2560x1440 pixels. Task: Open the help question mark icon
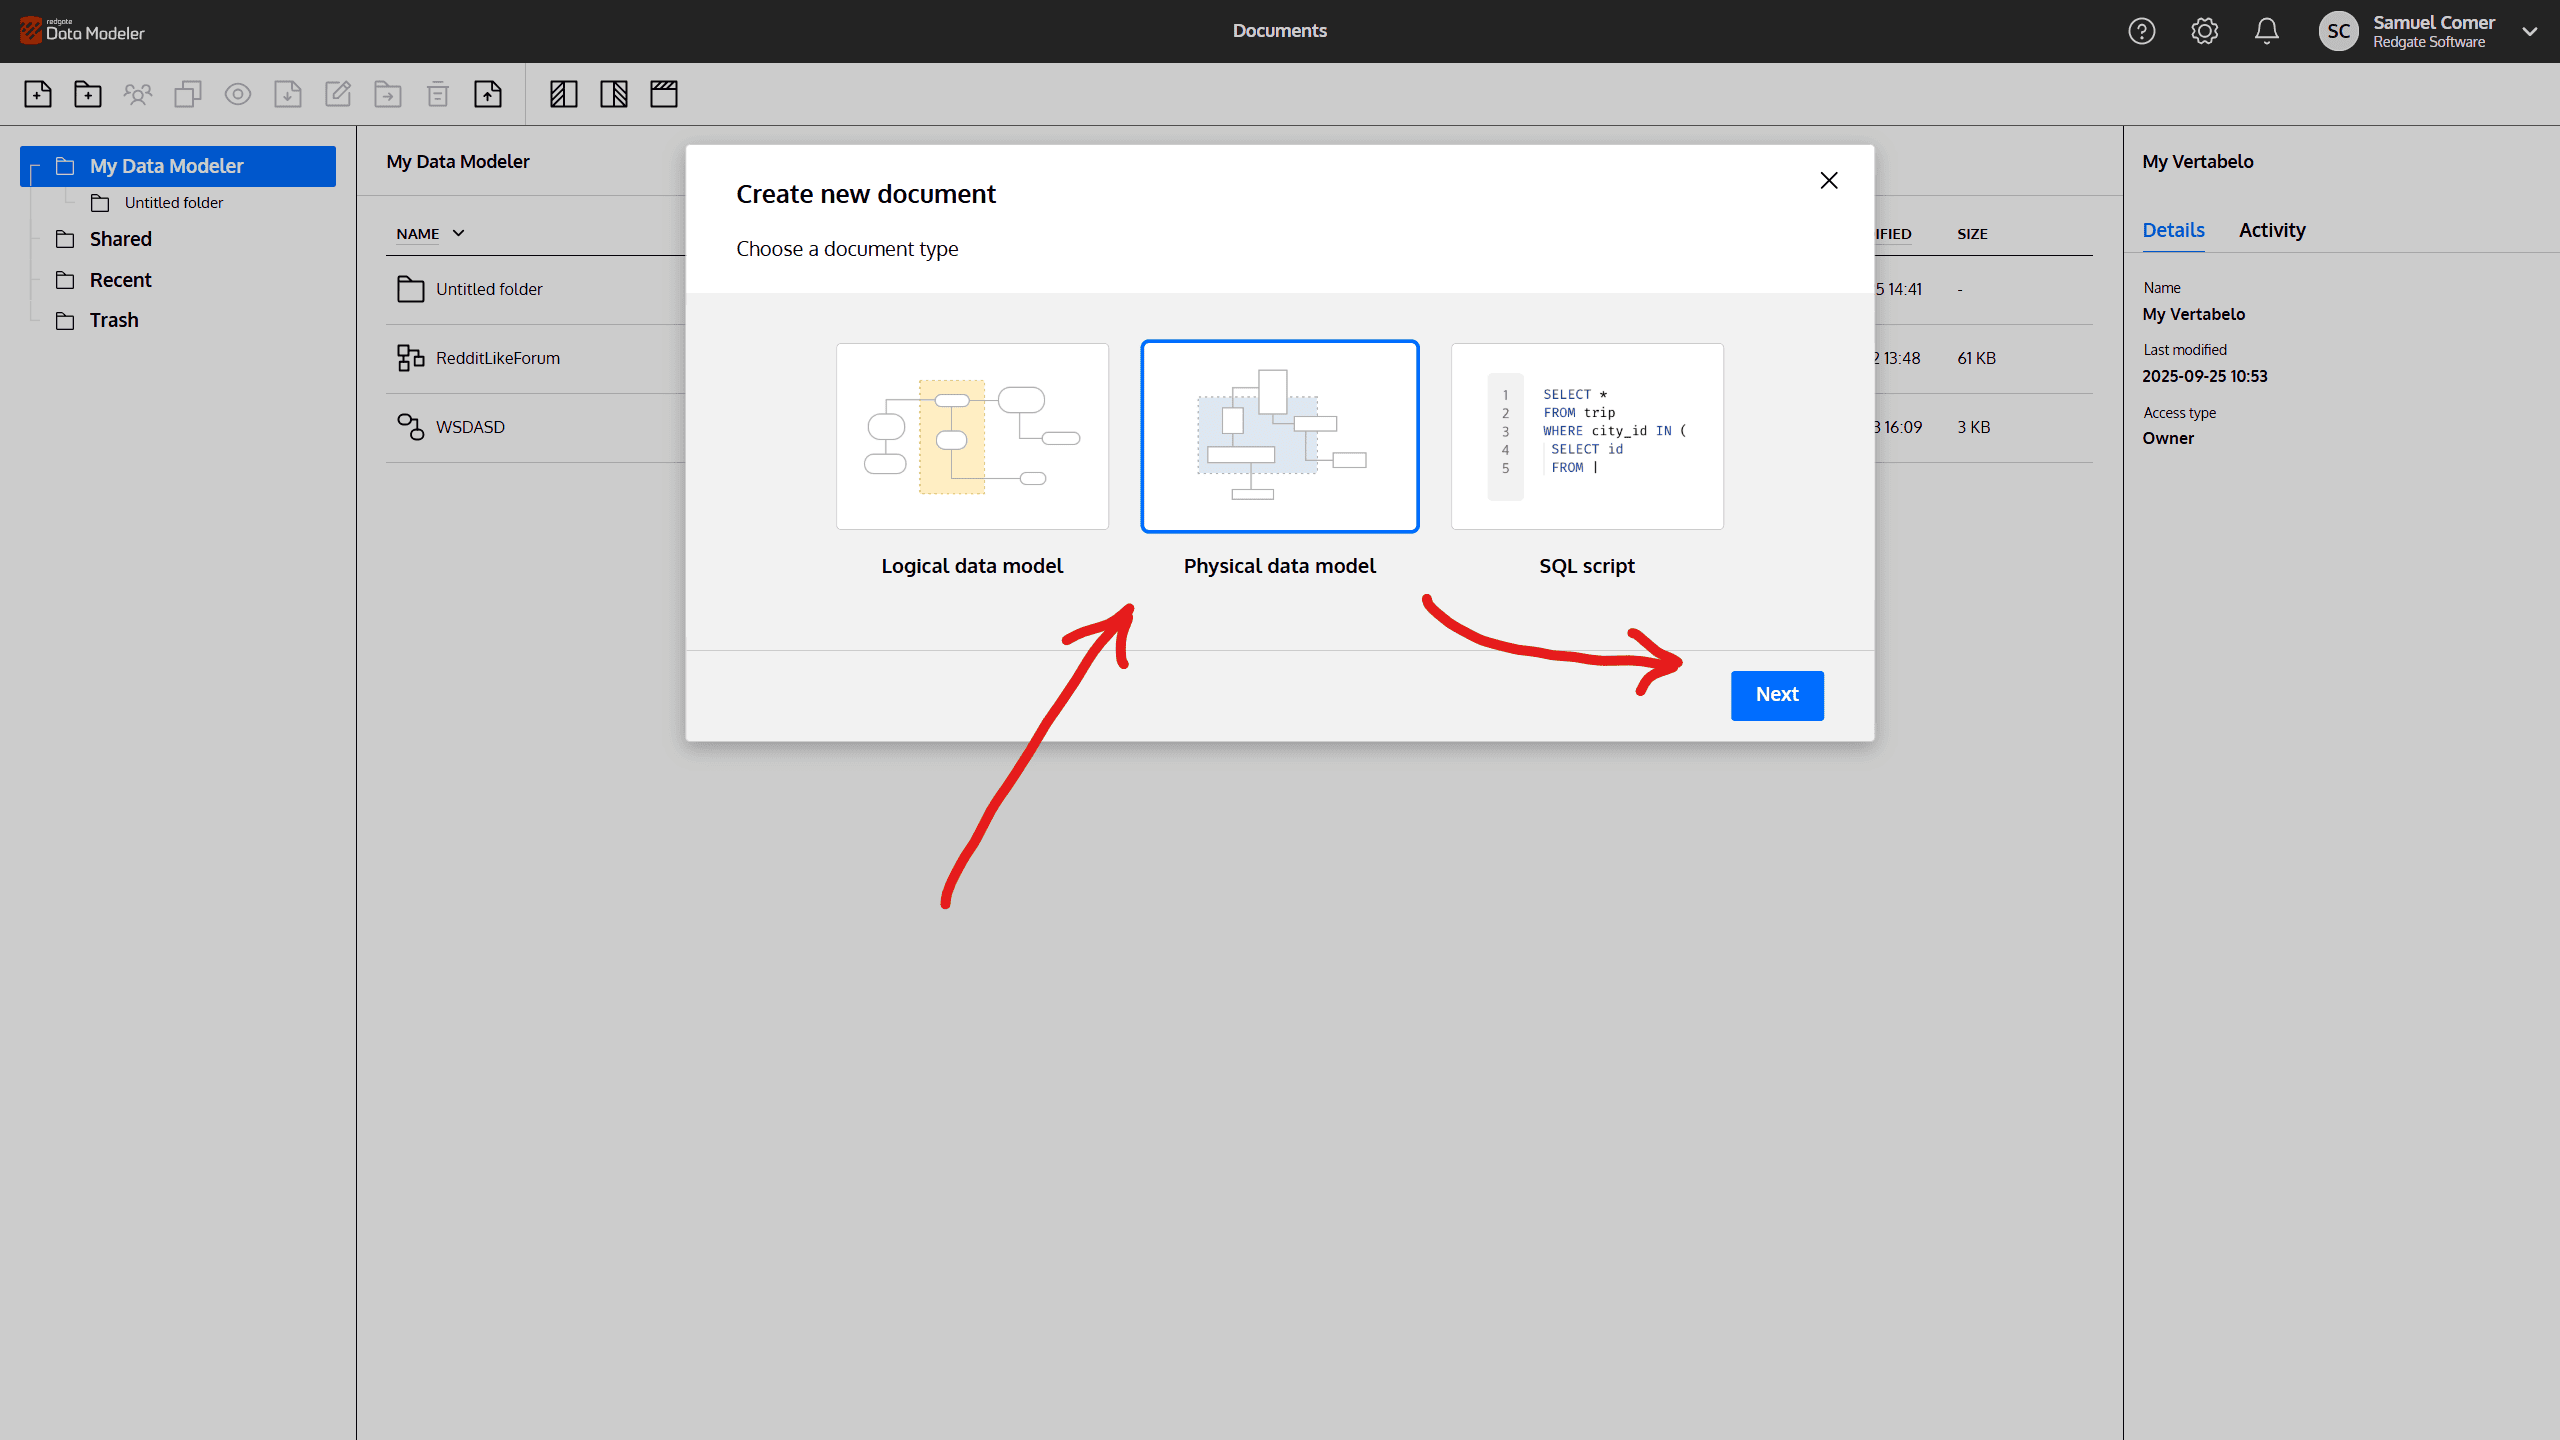click(x=2141, y=31)
